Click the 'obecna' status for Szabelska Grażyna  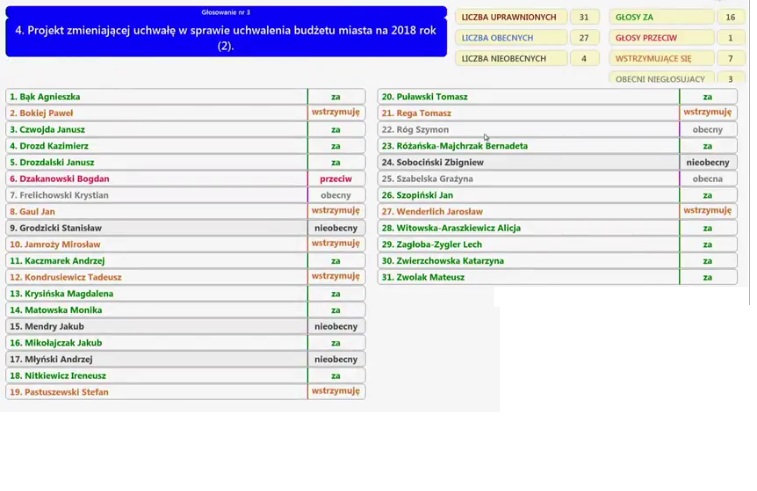click(708, 179)
